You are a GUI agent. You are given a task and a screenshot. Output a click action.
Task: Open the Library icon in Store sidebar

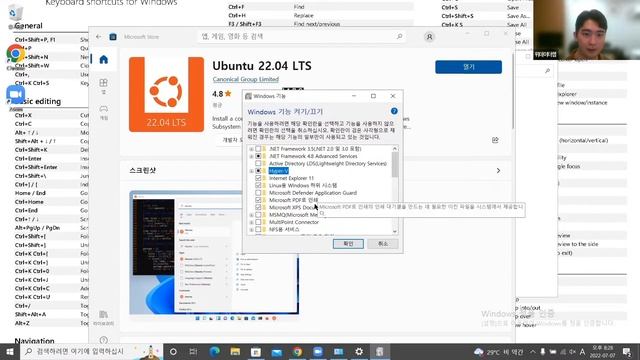(104, 318)
